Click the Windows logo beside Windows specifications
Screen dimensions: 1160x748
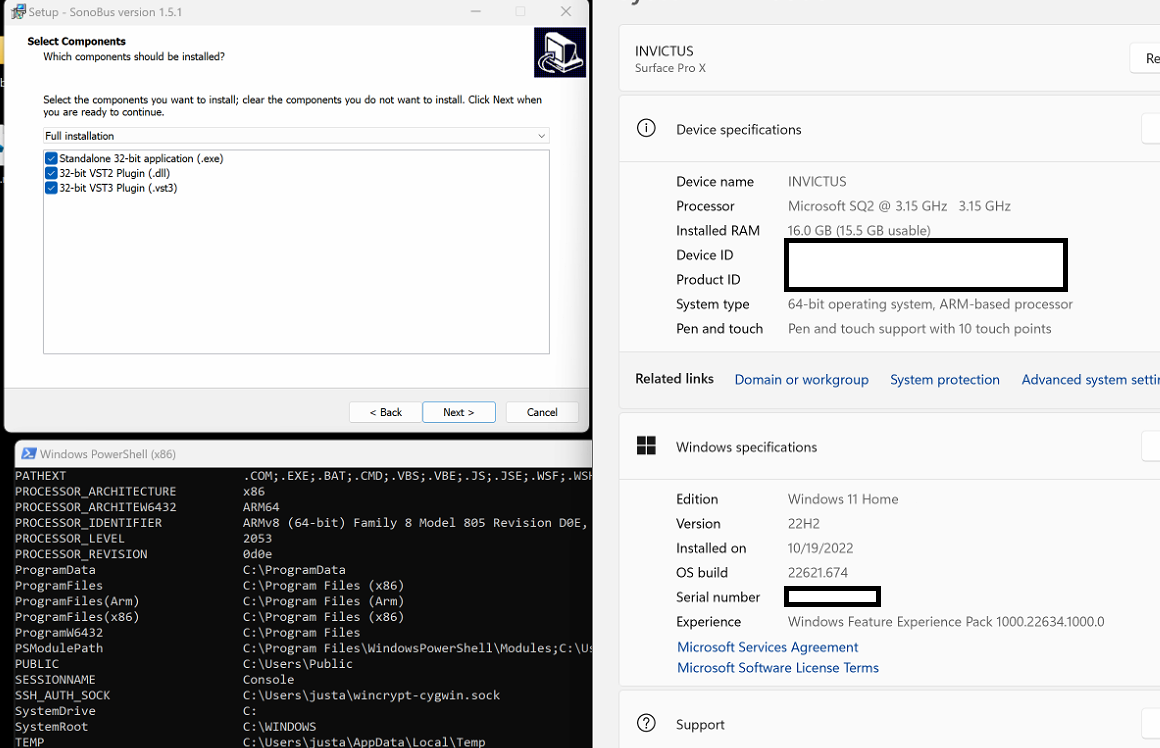click(x=646, y=445)
